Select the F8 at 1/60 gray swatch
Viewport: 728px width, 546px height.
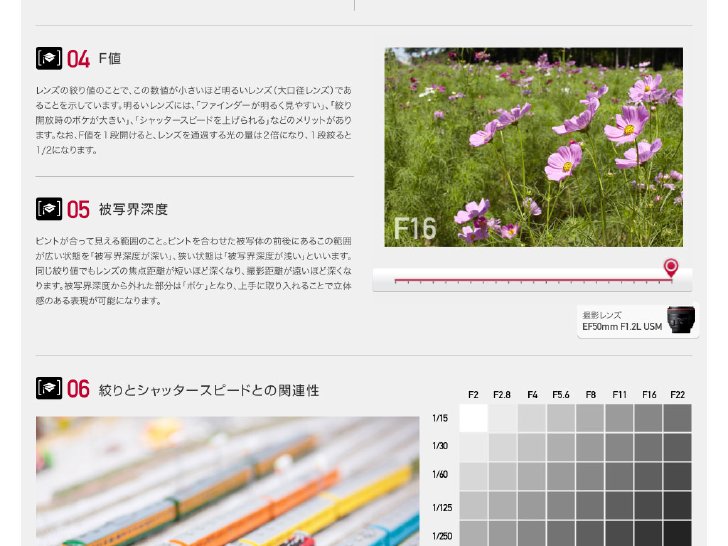(590, 476)
